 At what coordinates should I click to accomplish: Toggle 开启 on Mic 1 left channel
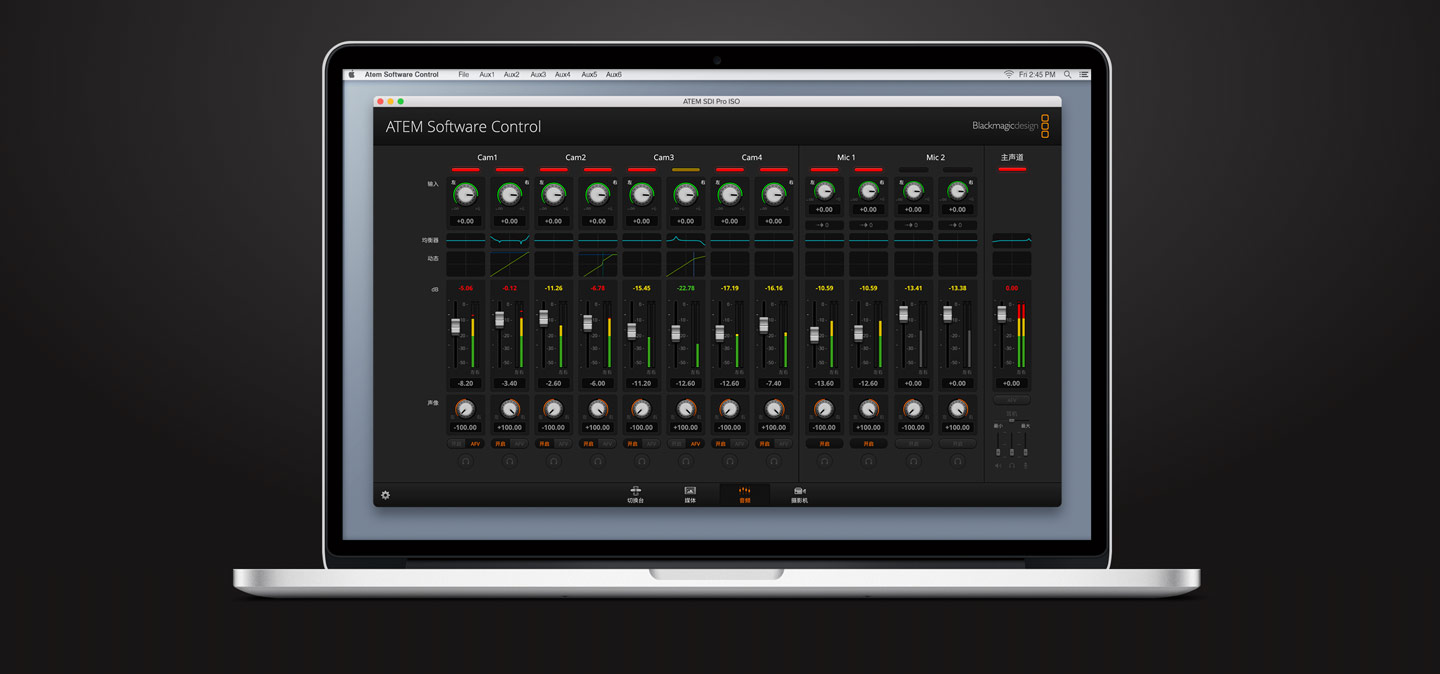click(x=824, y=444)
